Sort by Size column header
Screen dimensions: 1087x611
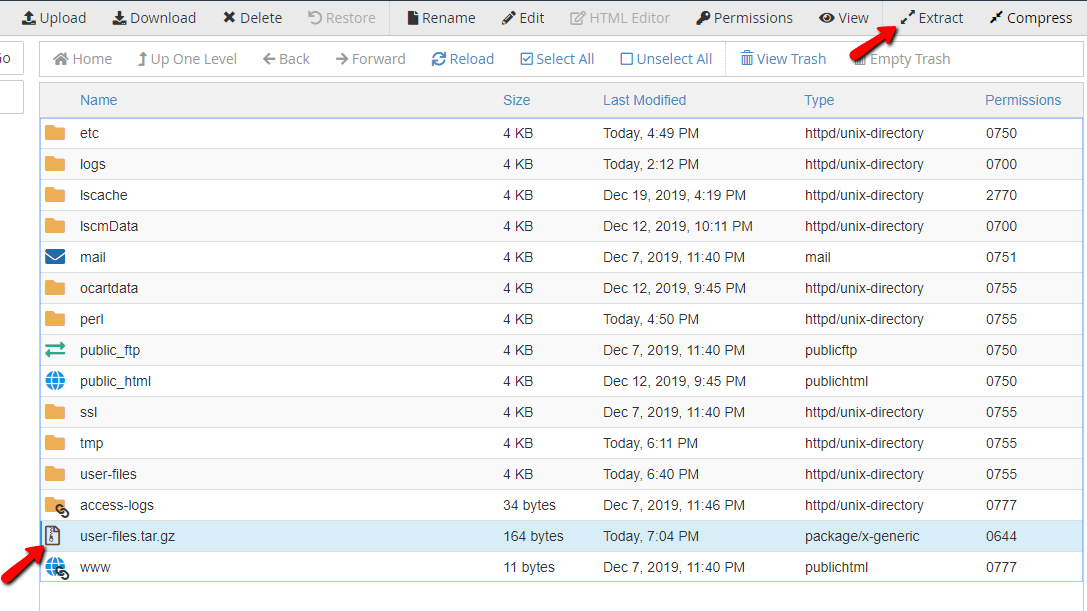pyautogui.click(x=516, y=100)
